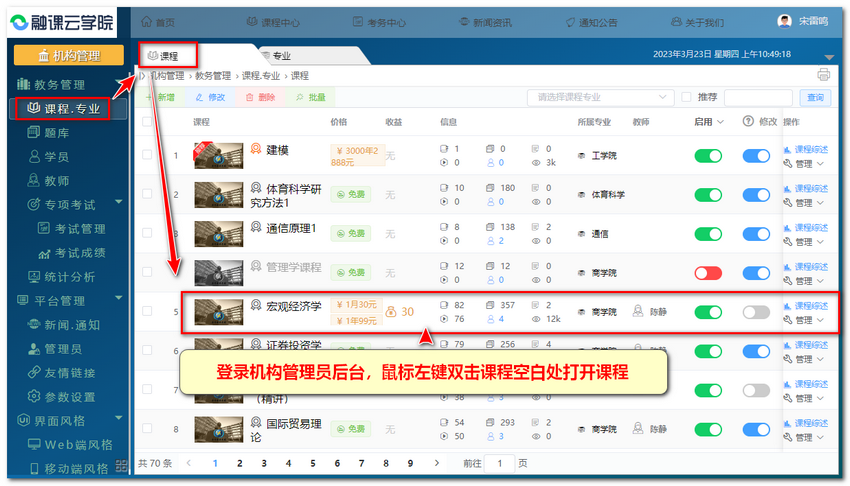Screen dimensions: 850x486
Task: Open 通信原理1 course thumbnail
Action: 218,234
